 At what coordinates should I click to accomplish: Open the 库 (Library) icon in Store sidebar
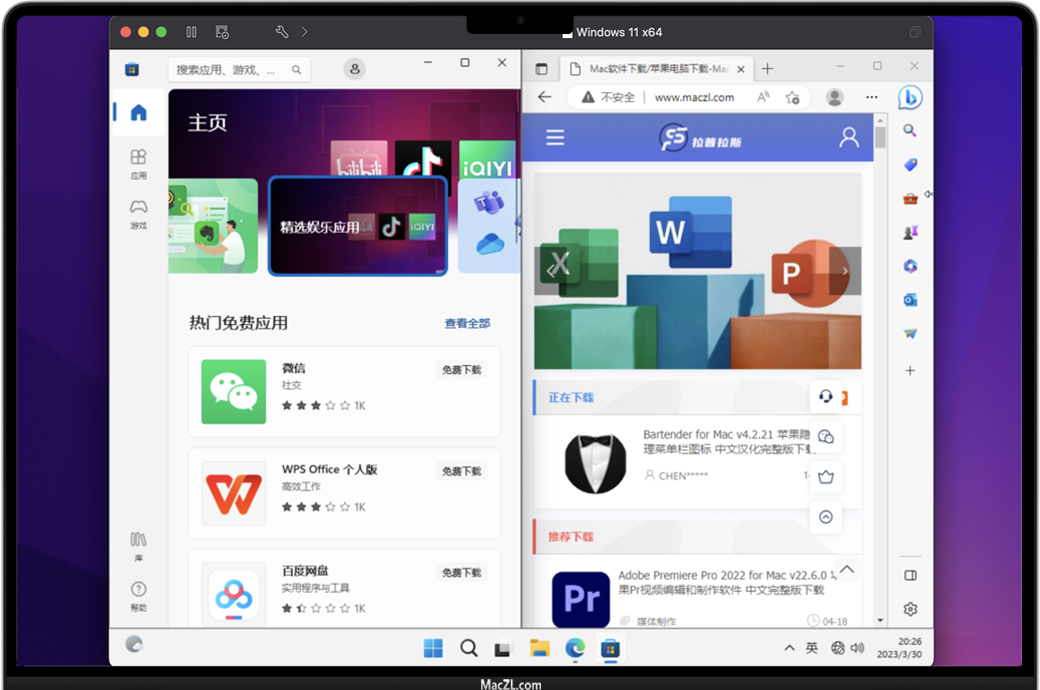[x=138, y=544]
